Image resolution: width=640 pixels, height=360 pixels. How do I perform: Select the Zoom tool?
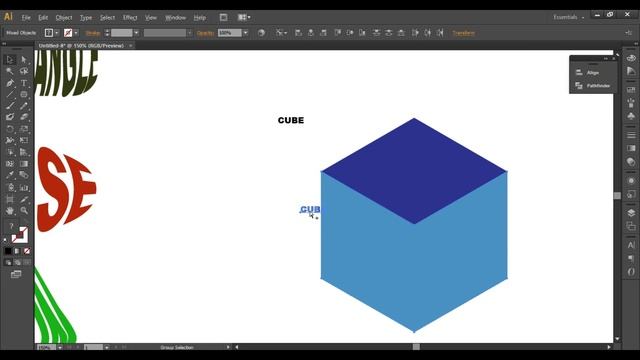point(24,211)
